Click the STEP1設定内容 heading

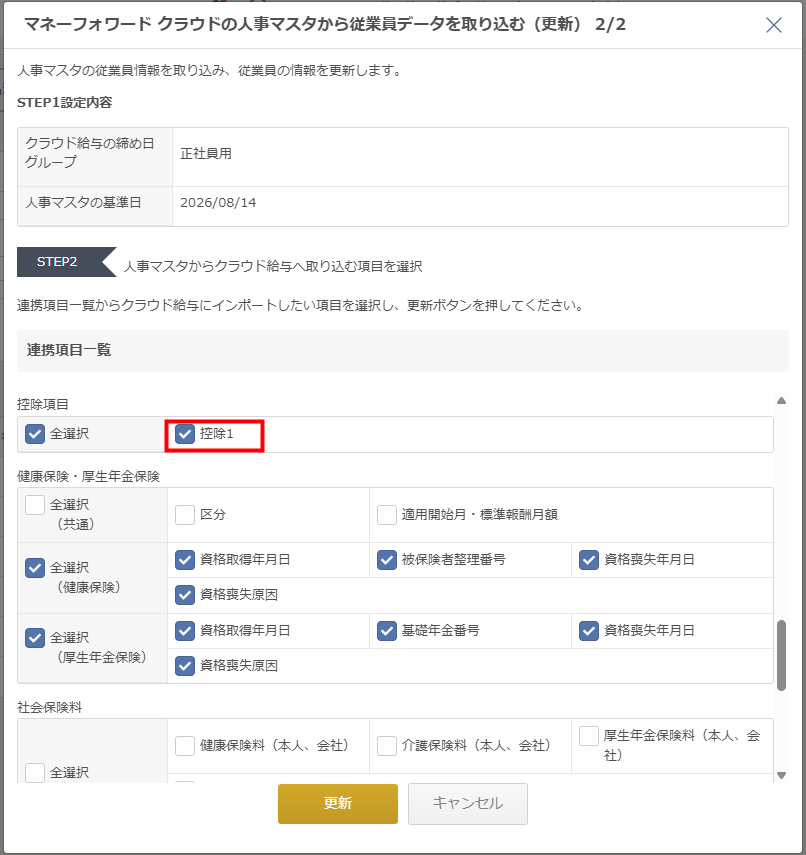pos(64,103)
